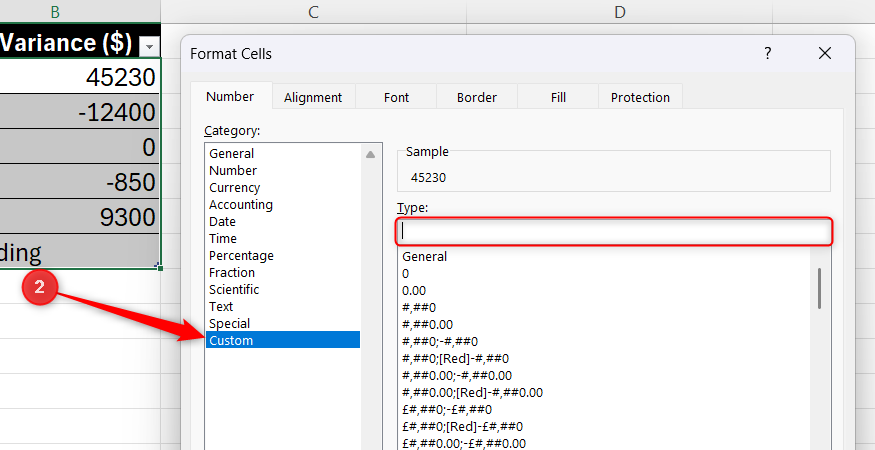Choose the £#,##0;-£#,##0 format code
Screen dimensions: 875x450
[x=606, y=410]
